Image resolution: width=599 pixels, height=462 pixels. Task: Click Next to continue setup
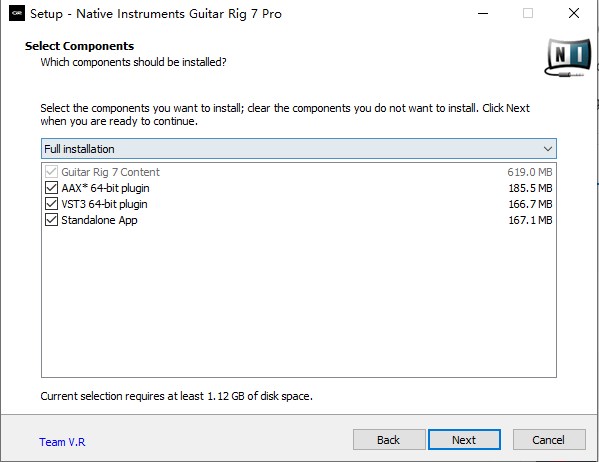[x=464, y=440]
